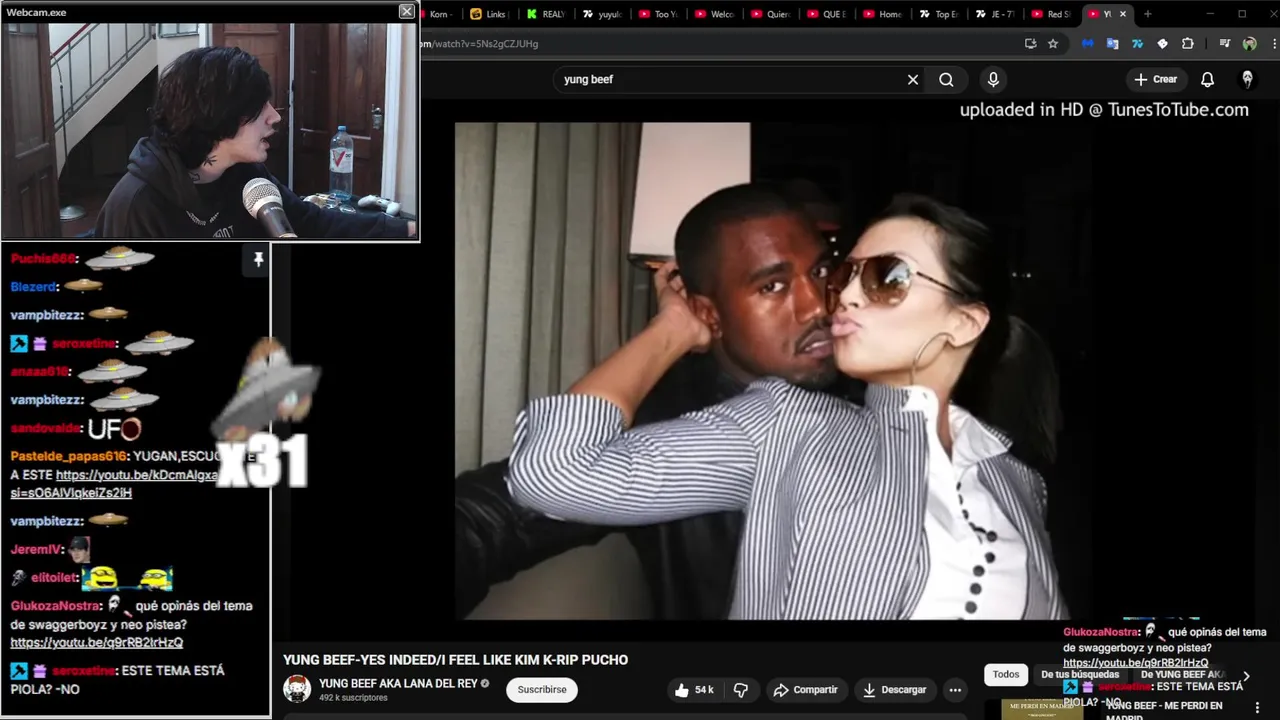The height and width of the screenshot is (720, 1280).
Task: Open the browser Extensions puzzle icon
Action: (1188, 43)
